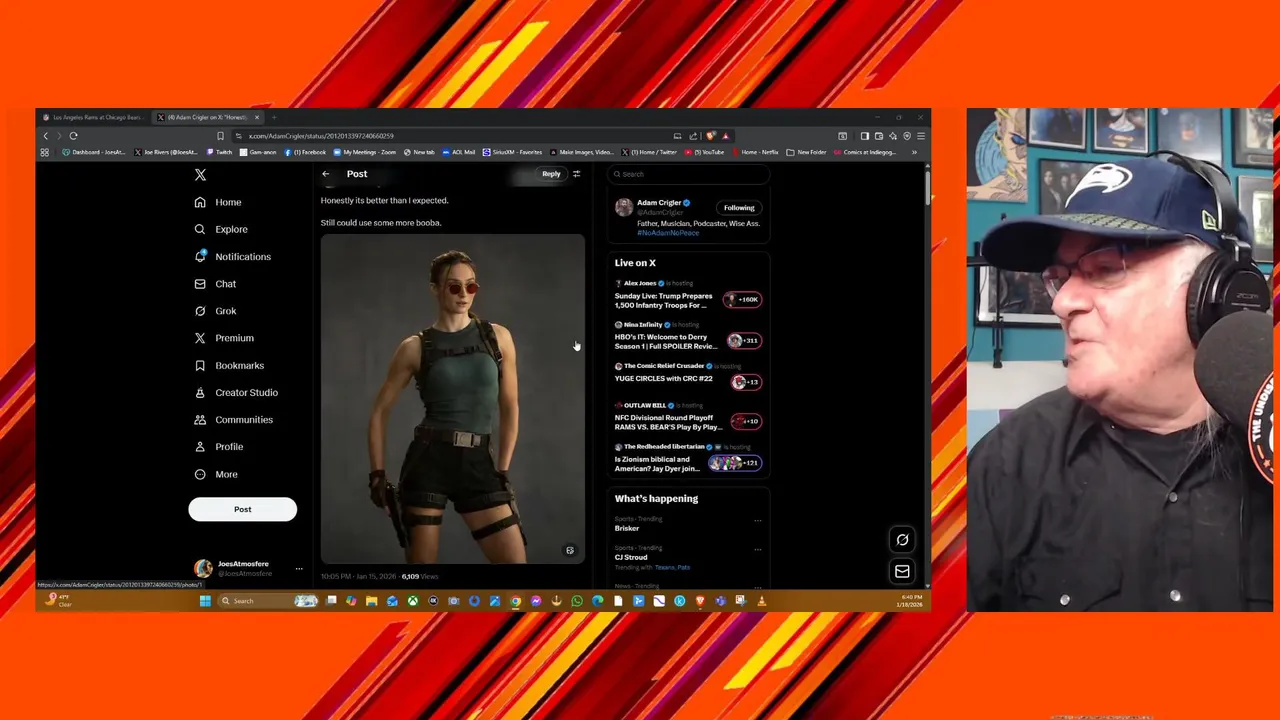Click the Windows Start button

pos(205,601)
